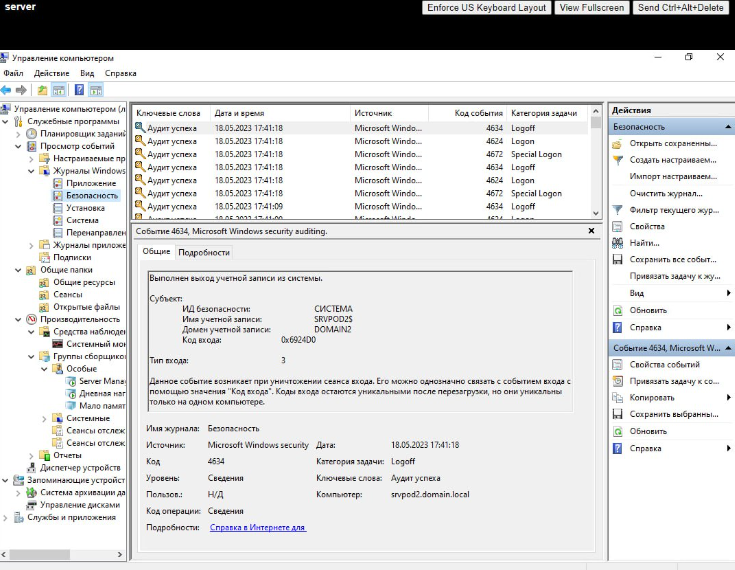Image resolution: width=735 pixels, height=570 pixels.
Task: Select Приложение under Журналы Windows
Action: (x=91, y=183)
